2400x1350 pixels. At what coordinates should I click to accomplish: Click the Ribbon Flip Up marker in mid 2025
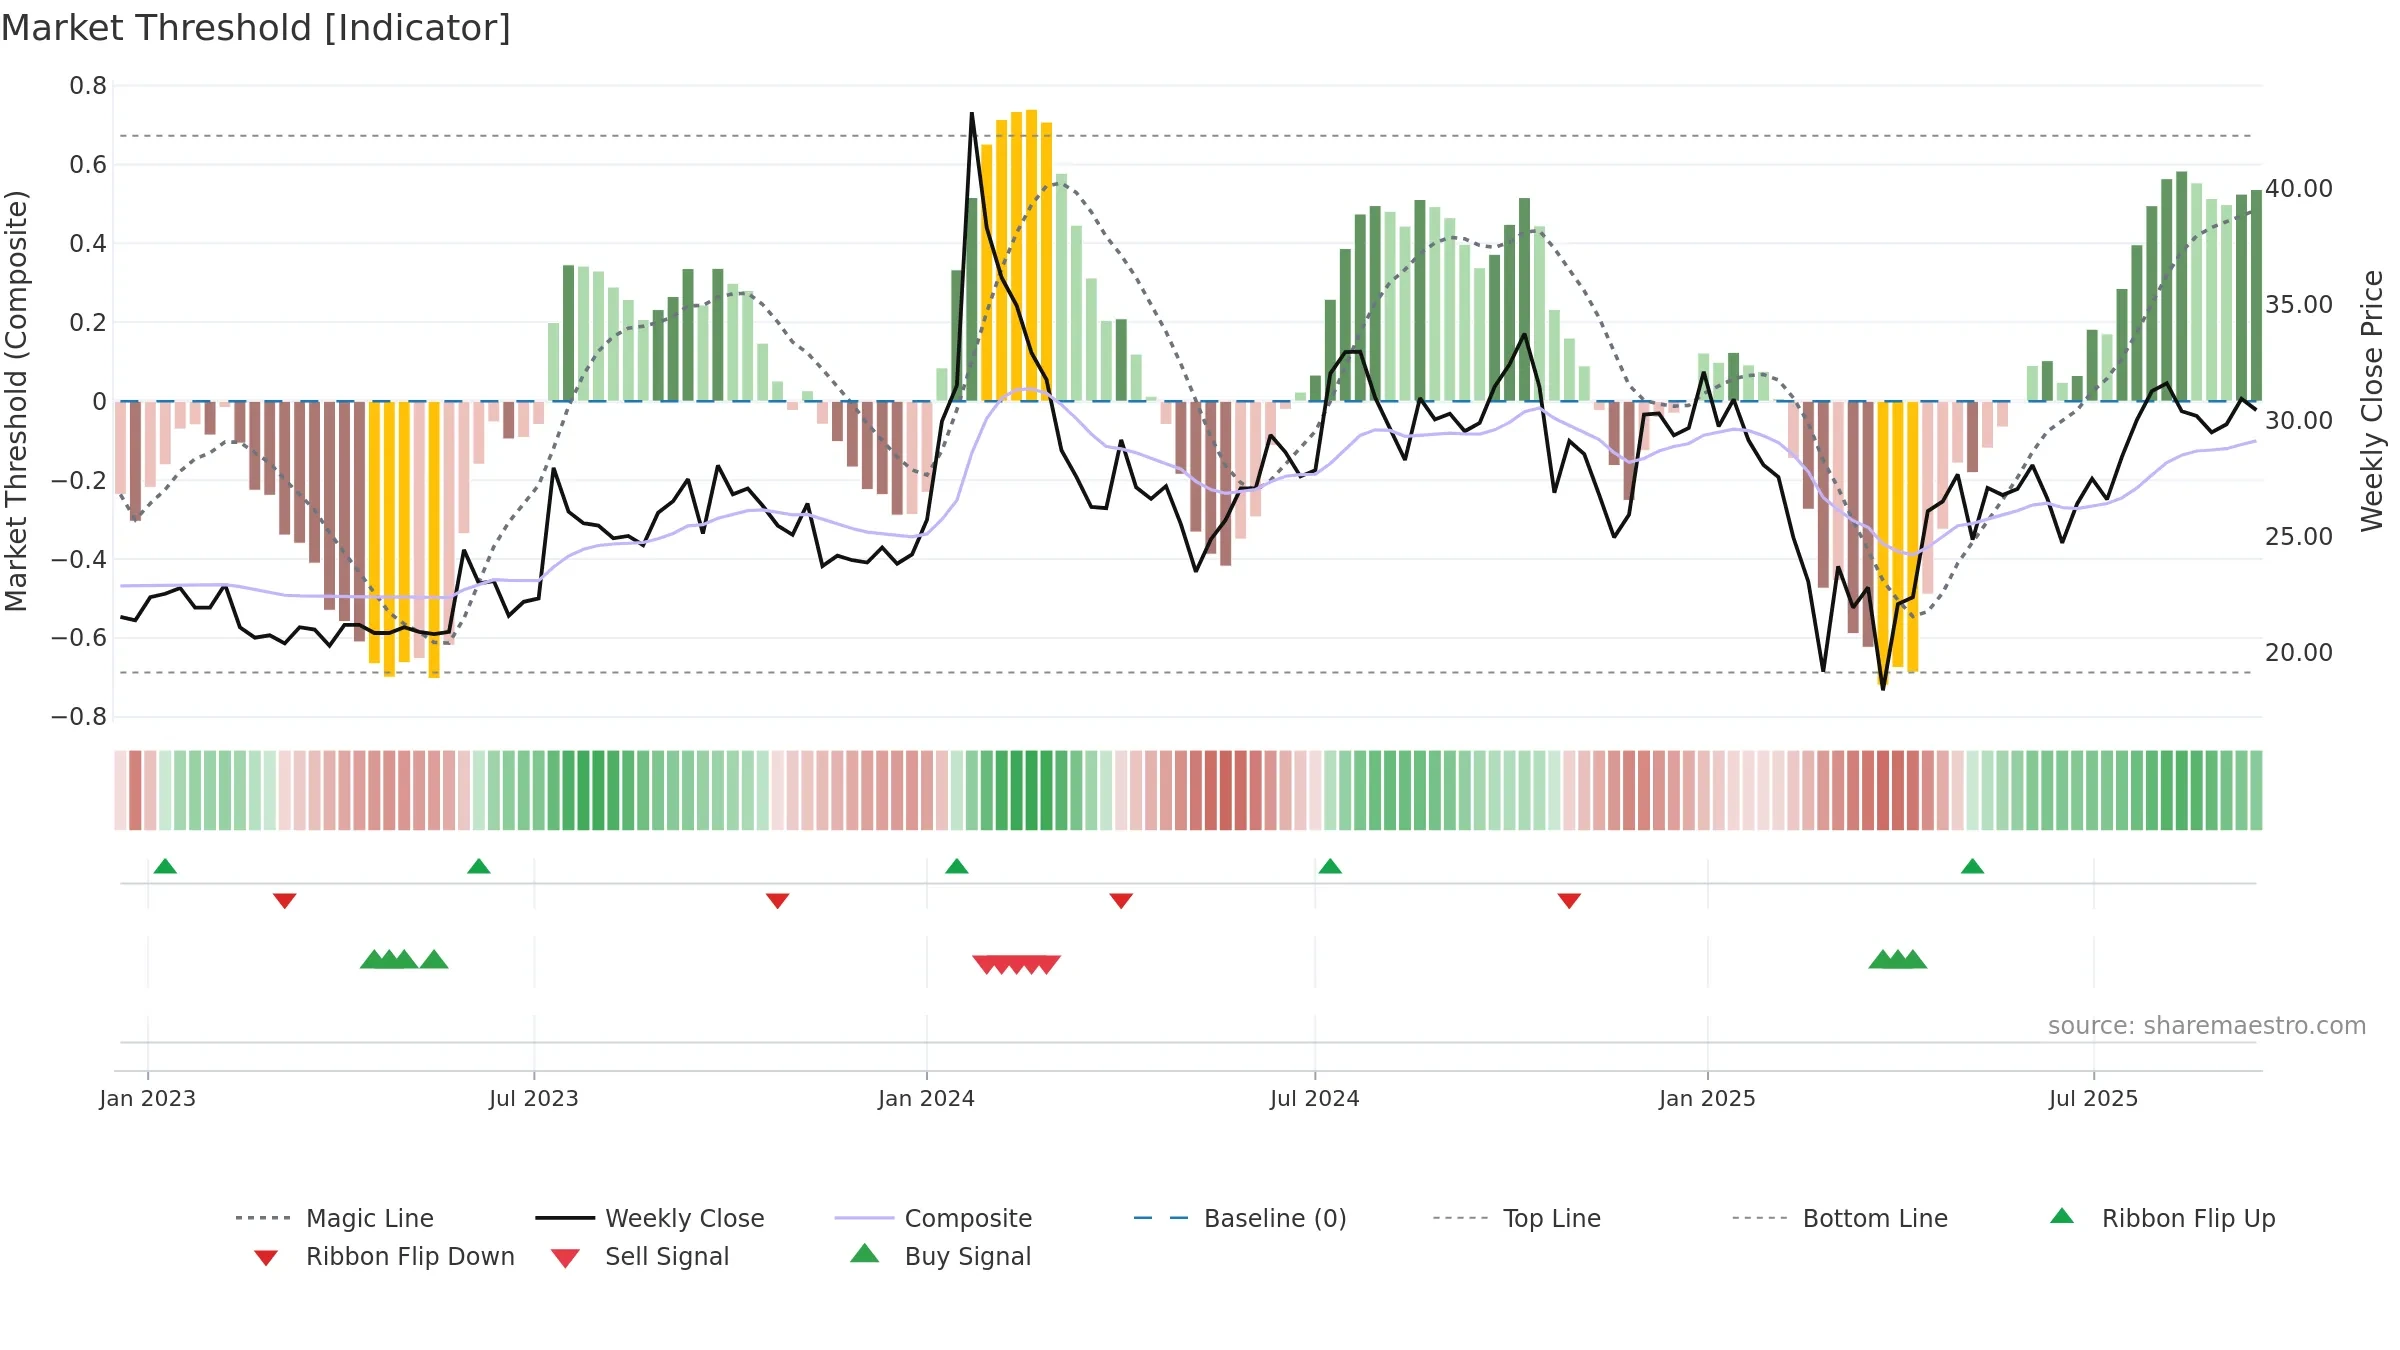pos(1972,866)
